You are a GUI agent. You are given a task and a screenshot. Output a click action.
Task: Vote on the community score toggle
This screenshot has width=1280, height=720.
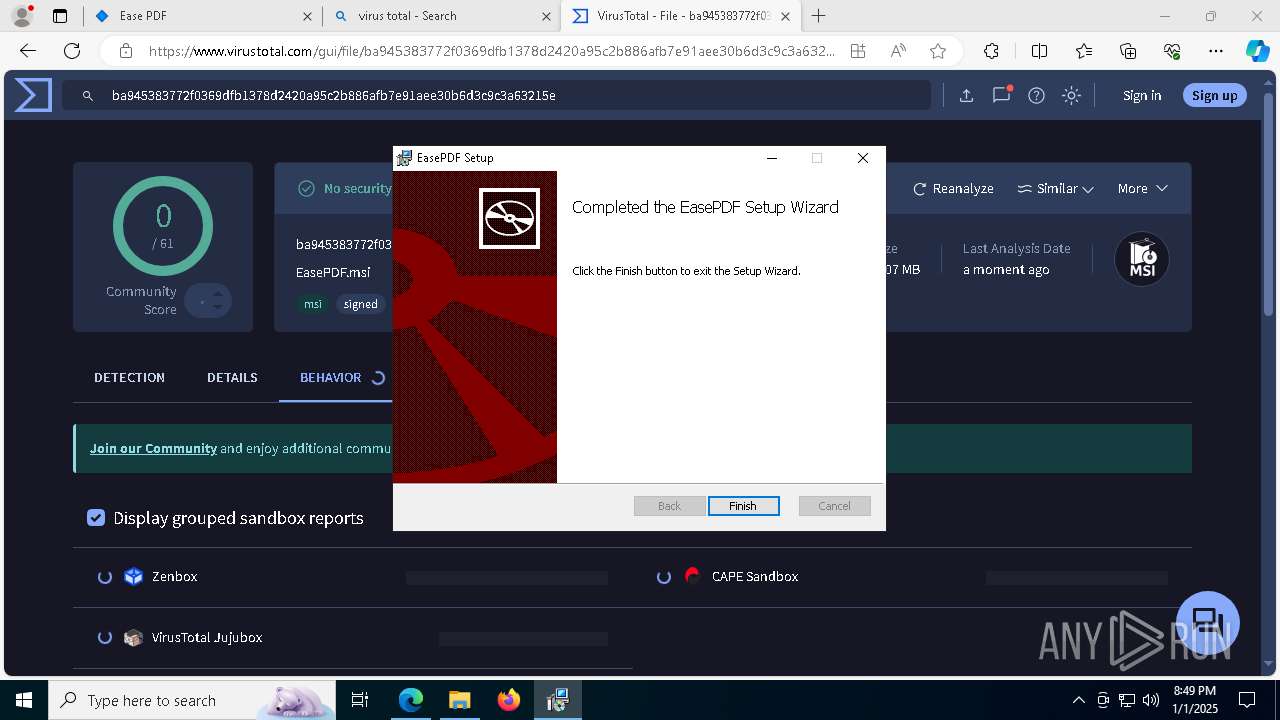coord(207,301)
